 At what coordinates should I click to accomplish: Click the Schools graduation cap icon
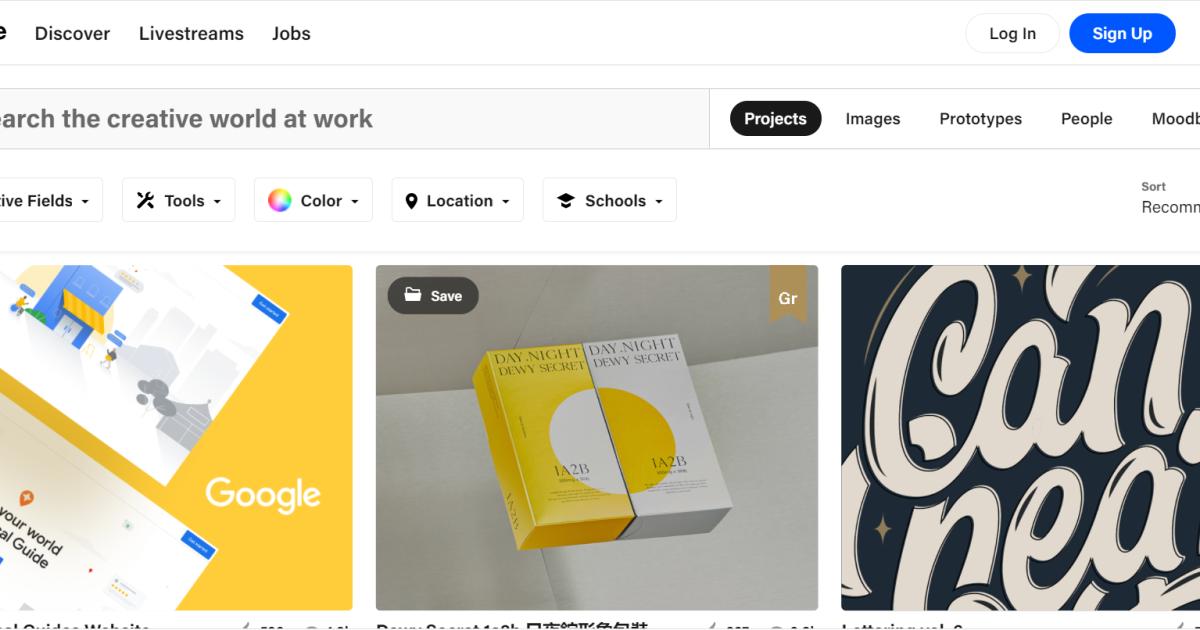click(x=565, y=200)
